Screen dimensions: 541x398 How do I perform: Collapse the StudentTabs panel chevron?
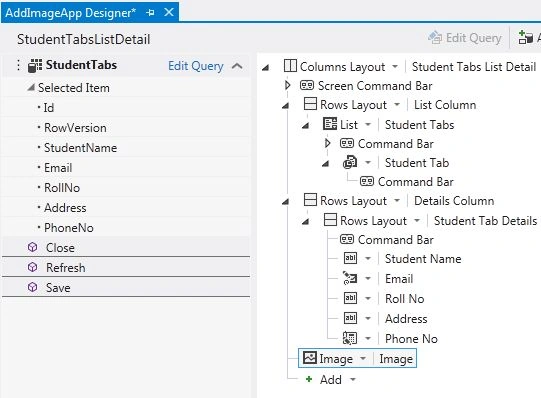(237, 66)
